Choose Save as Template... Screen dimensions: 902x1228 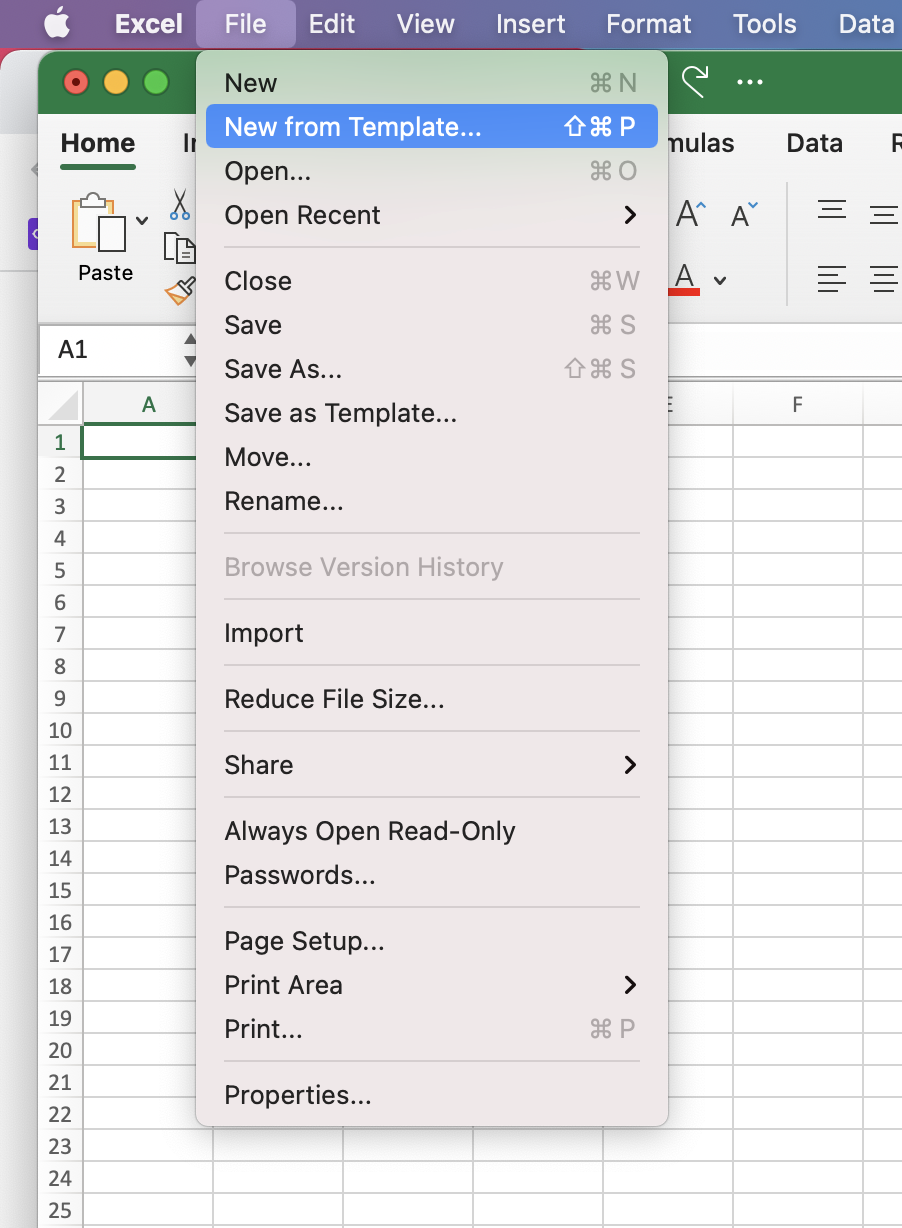coord(432,413)
